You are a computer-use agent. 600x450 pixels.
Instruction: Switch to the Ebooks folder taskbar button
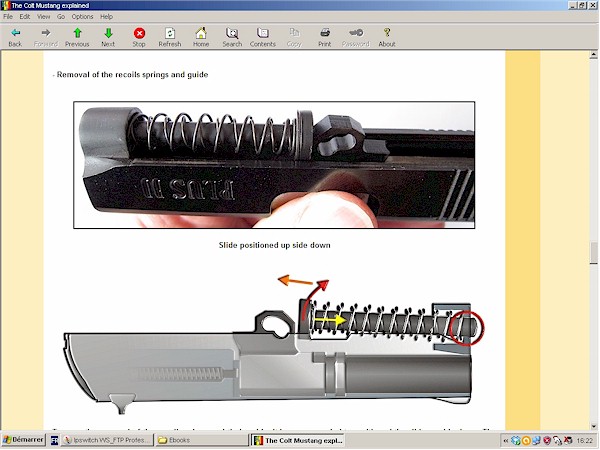point(202,440)
